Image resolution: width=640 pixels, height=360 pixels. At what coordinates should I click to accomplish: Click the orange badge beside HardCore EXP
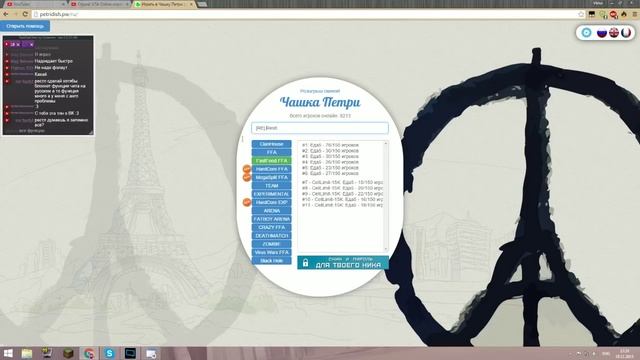(x=247, y=202)
